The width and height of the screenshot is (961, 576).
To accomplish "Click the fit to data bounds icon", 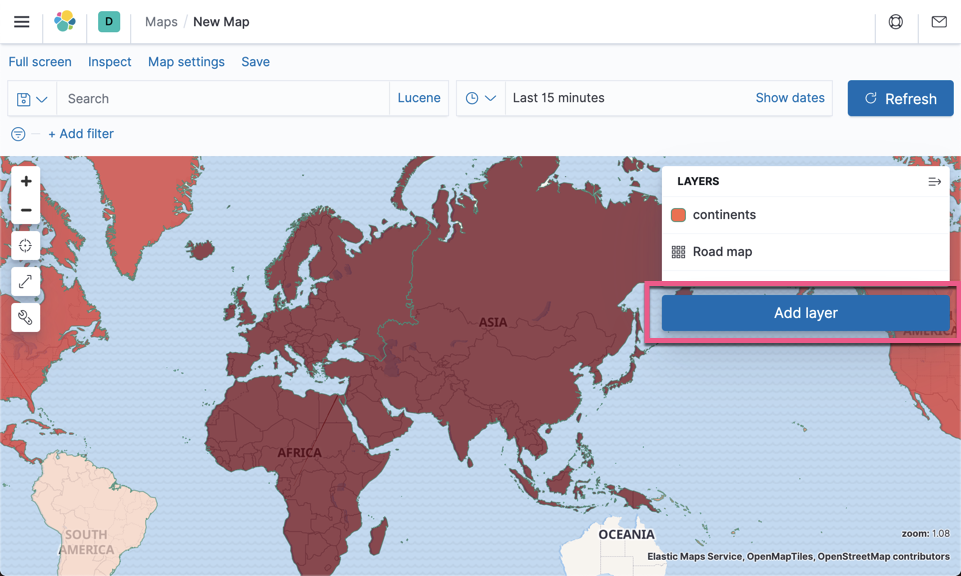I will pyautogui.click(x=26, y=246).
